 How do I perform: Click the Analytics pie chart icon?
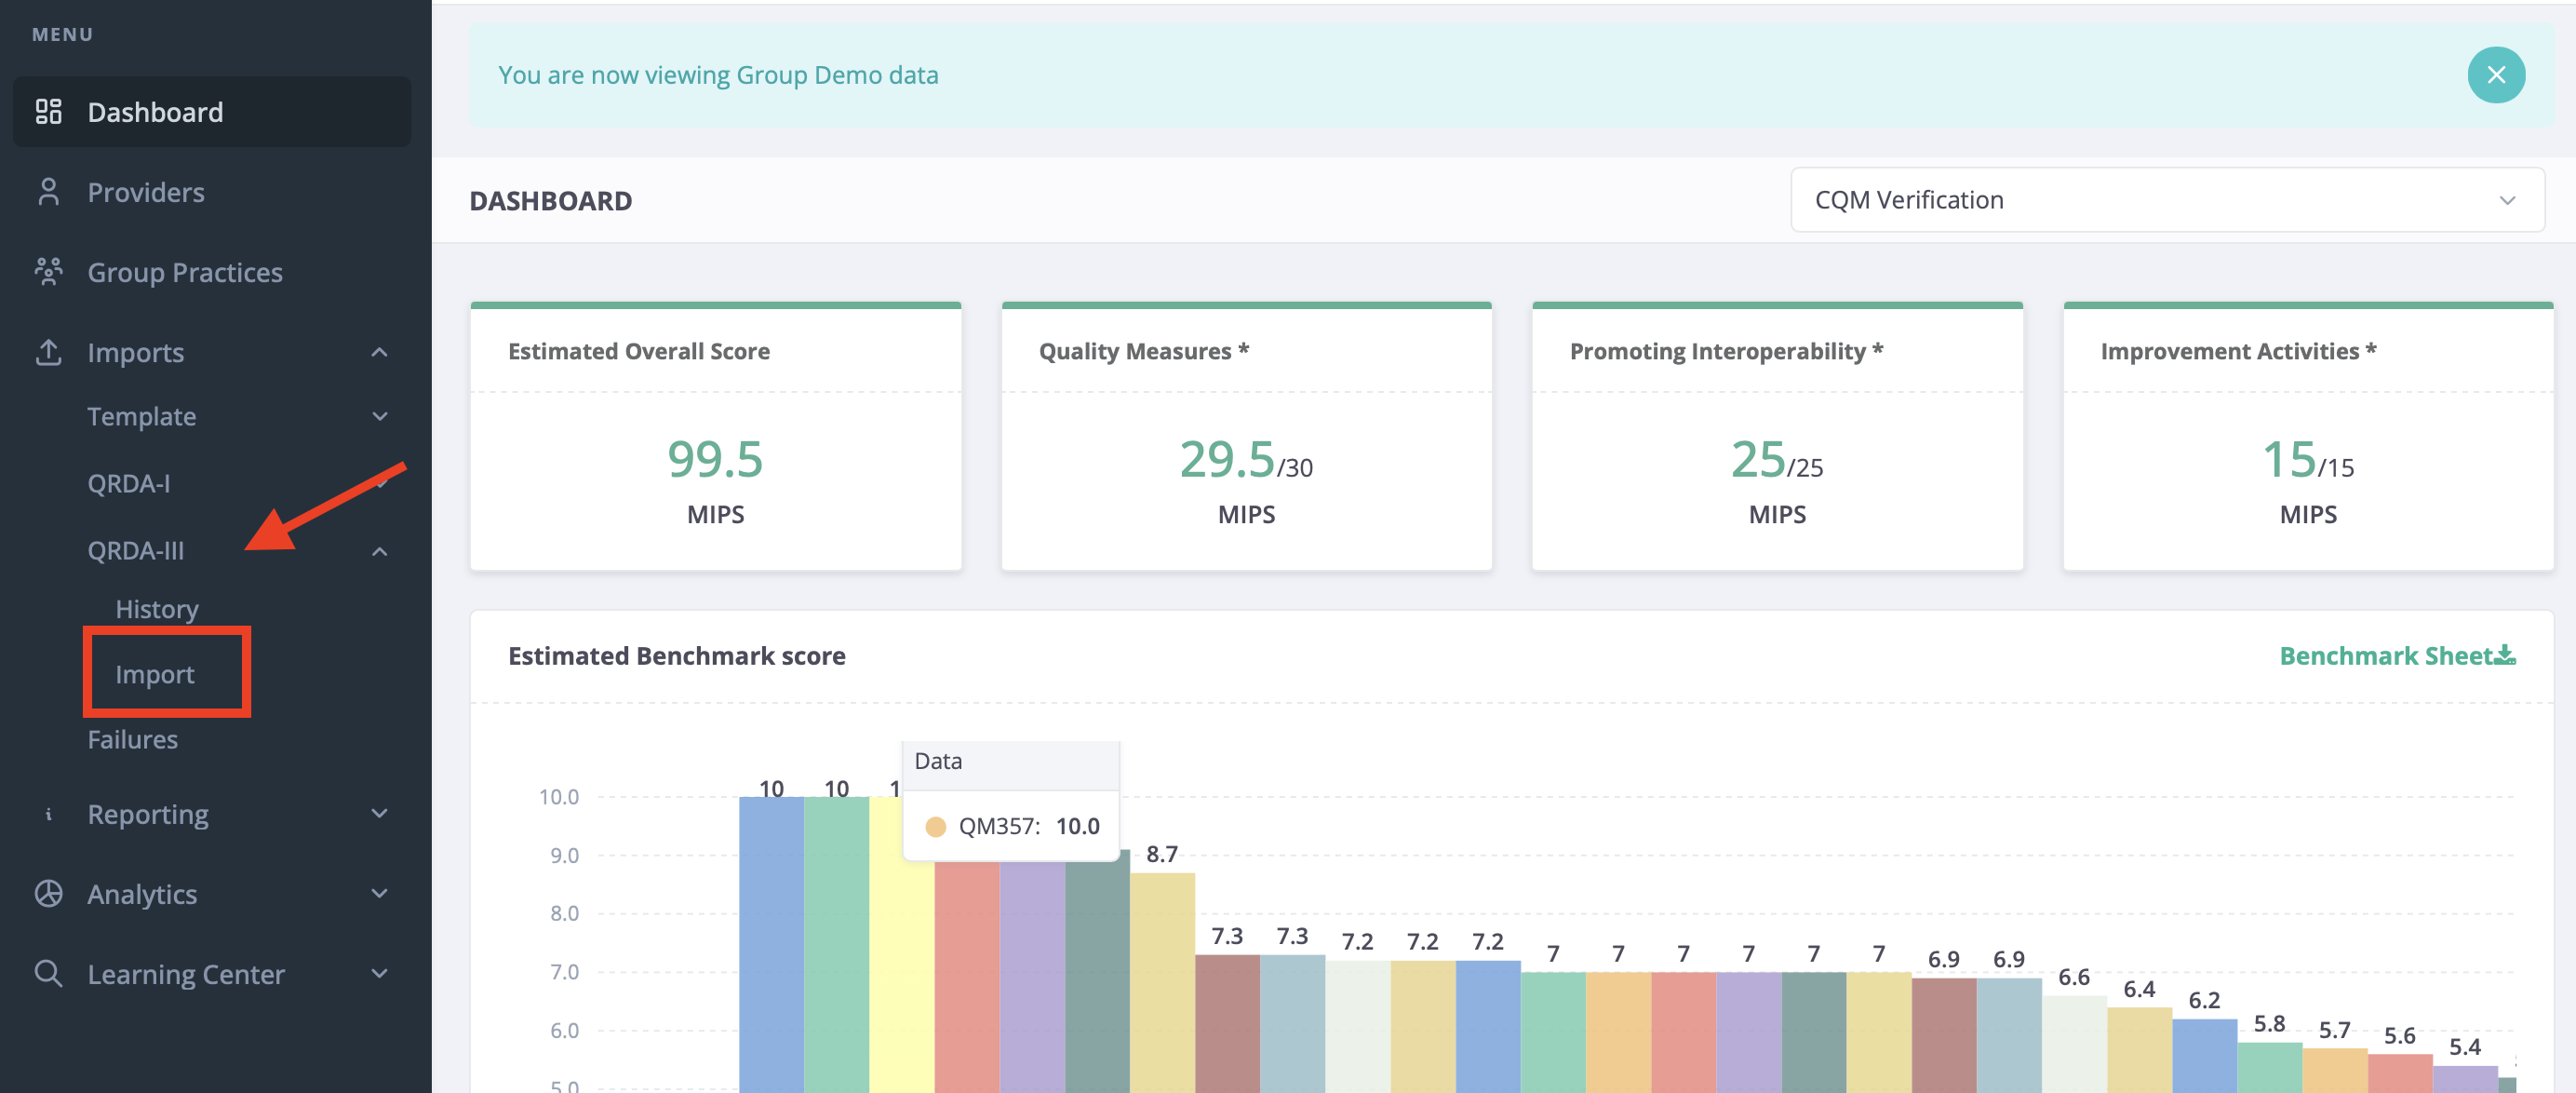(x=48, y=893)
